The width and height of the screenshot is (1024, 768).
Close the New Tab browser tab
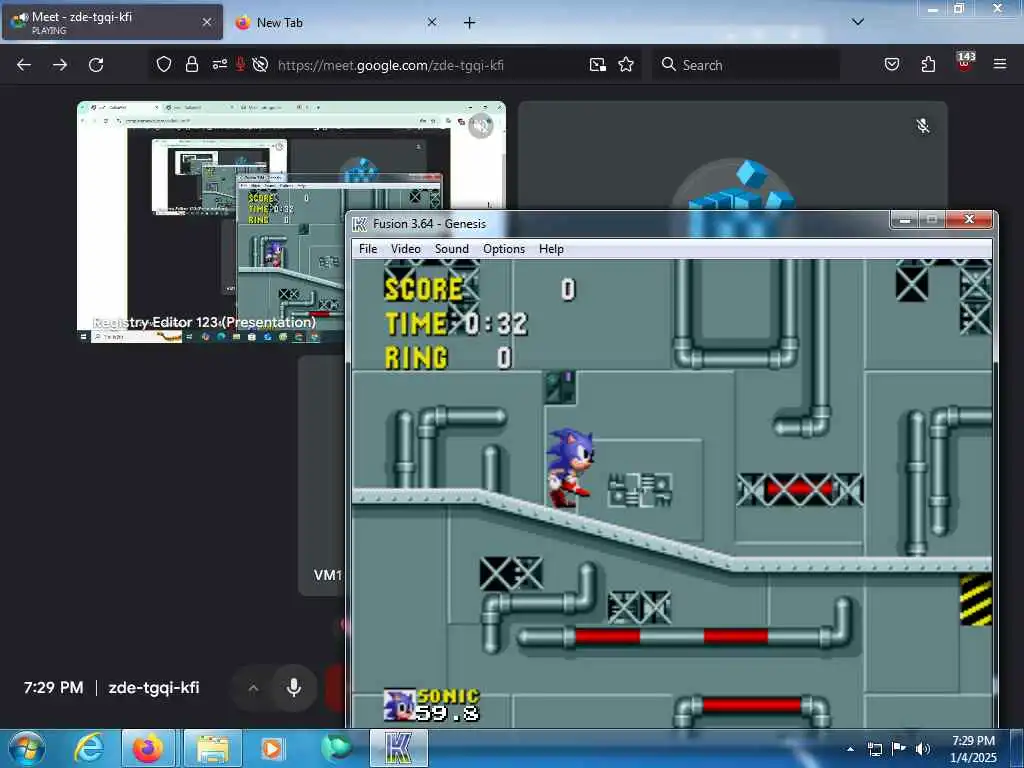tap(432, 22)
